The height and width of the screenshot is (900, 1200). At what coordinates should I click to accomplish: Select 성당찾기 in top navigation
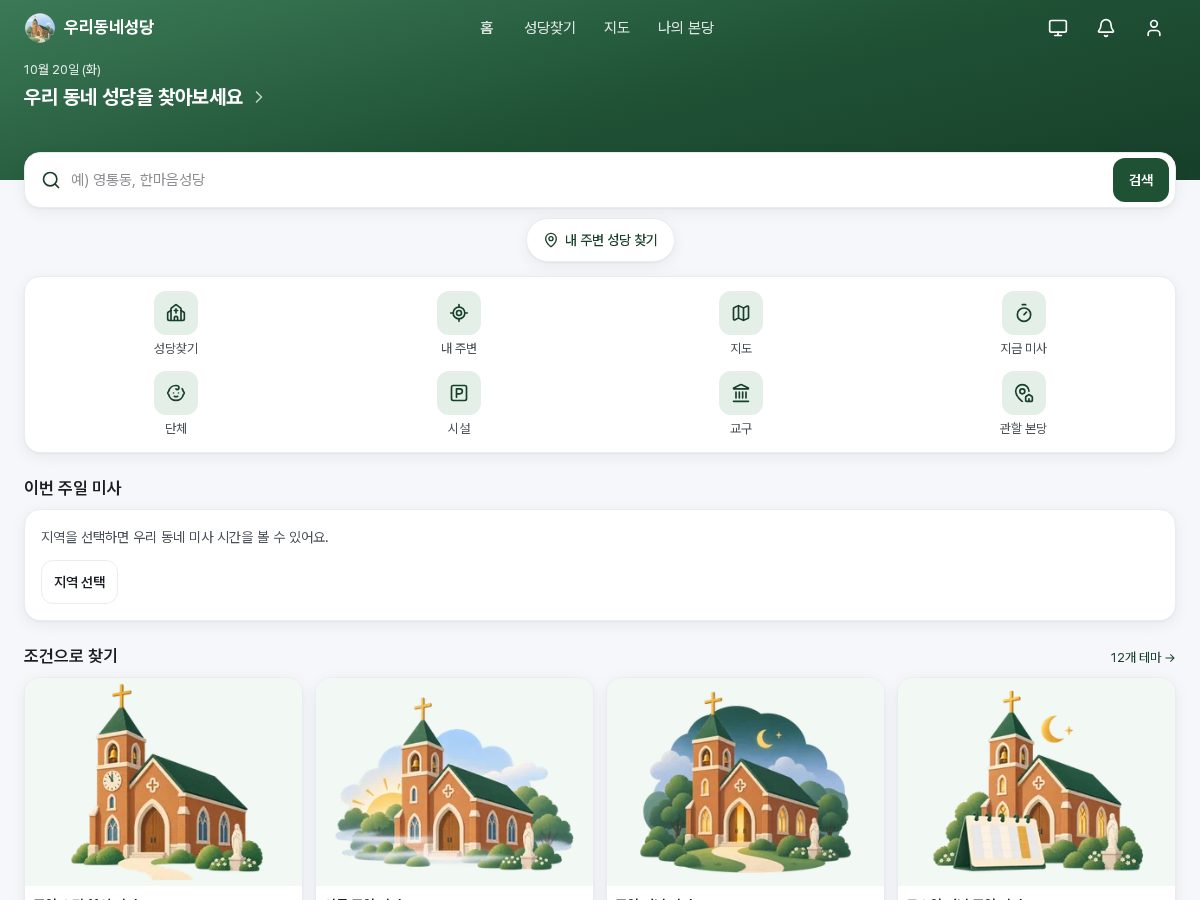(x=550, y=28)
